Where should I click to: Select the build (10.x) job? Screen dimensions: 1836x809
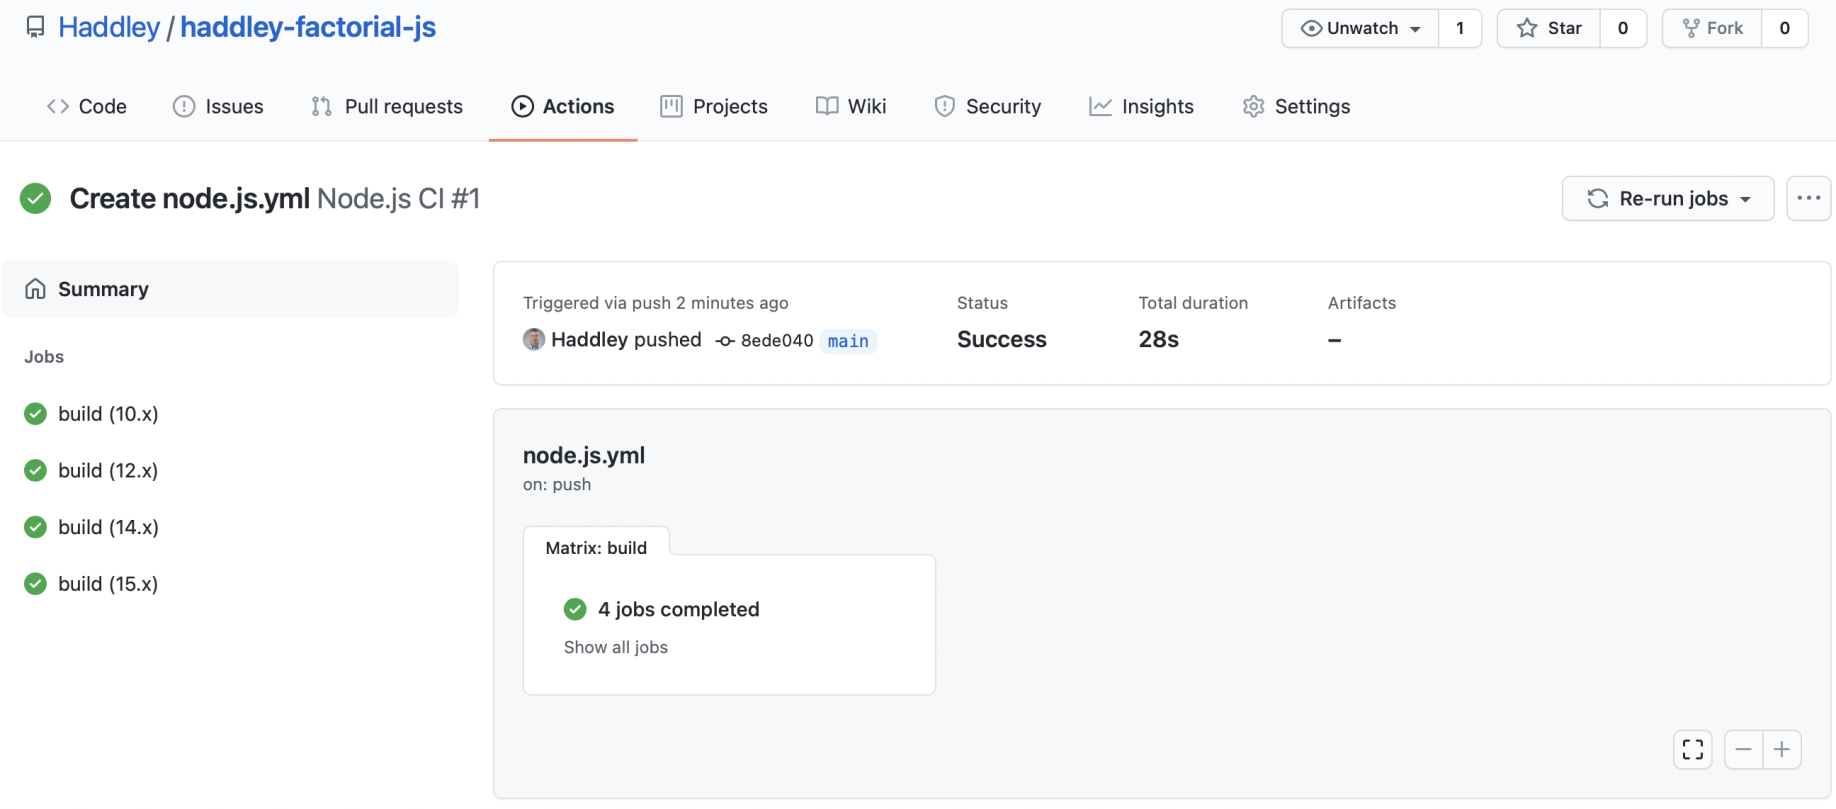click(x=108, y=414)
